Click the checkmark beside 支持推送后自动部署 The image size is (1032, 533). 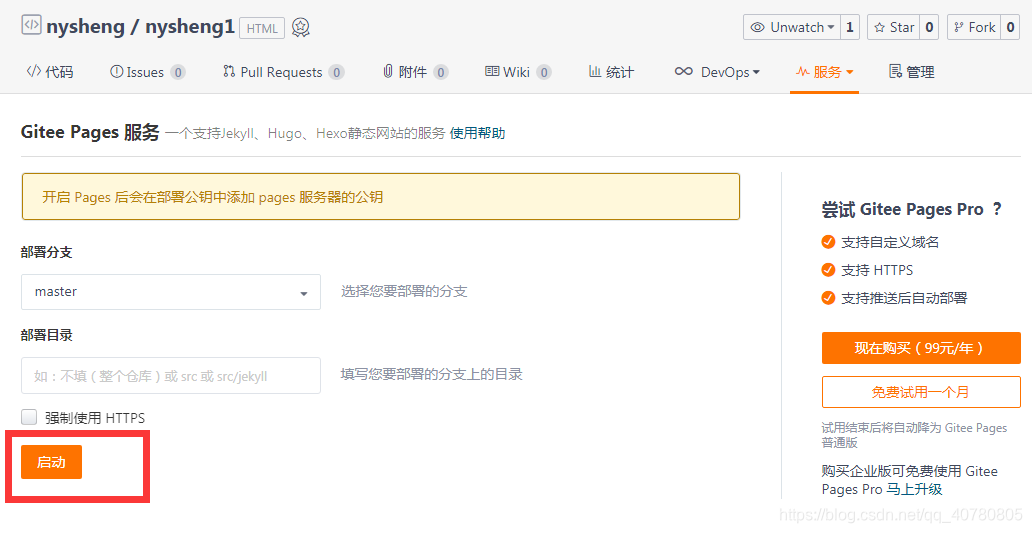pyautogui.click(x=828, y=298)
